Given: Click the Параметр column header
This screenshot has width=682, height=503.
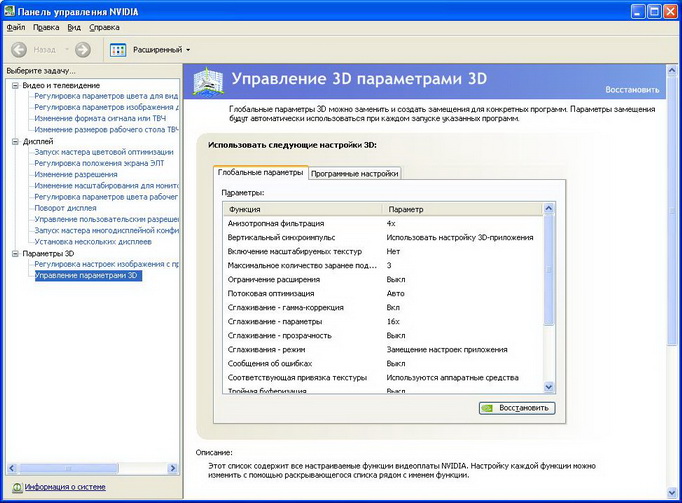Looking at the screenshot, I should click(463, 209).
